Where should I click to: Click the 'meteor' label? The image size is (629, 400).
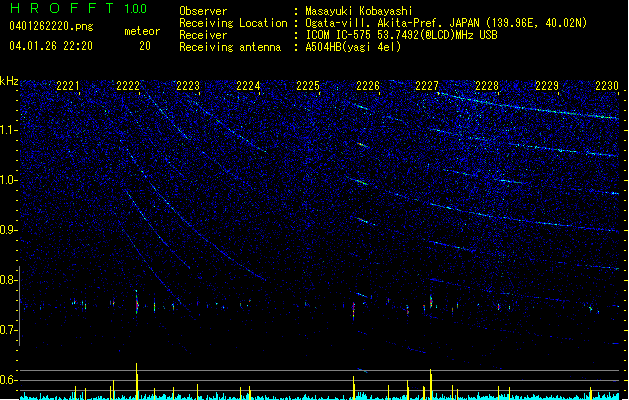click(142, 31)
